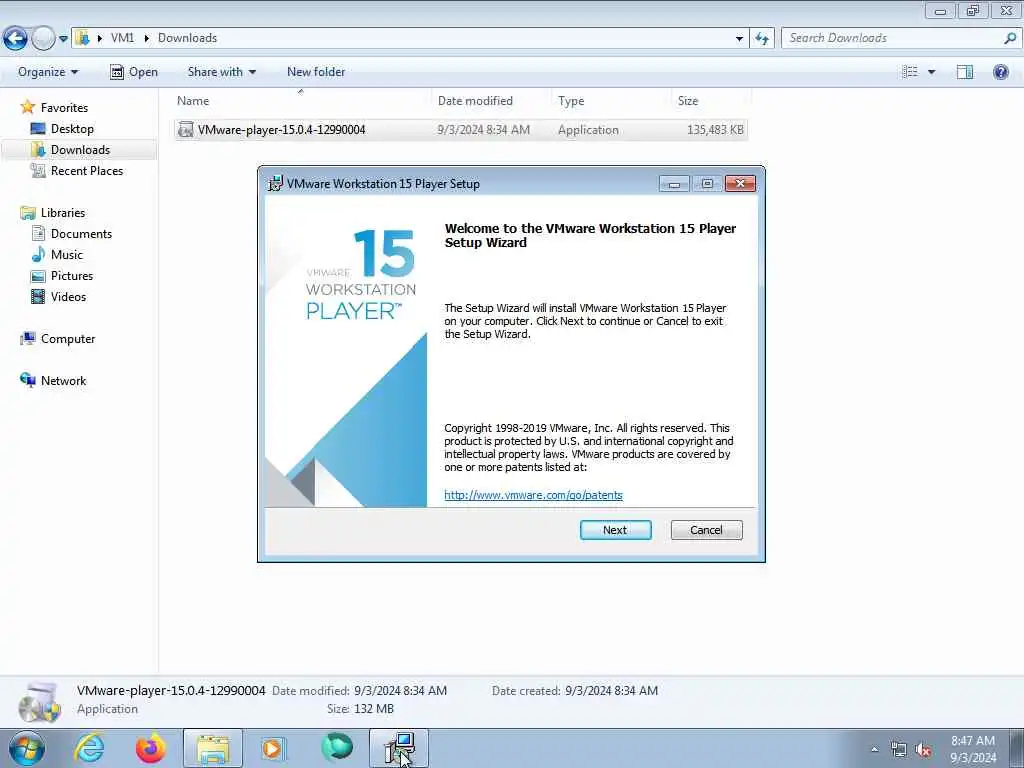The image size is (1024, 768).
Task: Open the Organize menu
Action: tap(48, 72)
